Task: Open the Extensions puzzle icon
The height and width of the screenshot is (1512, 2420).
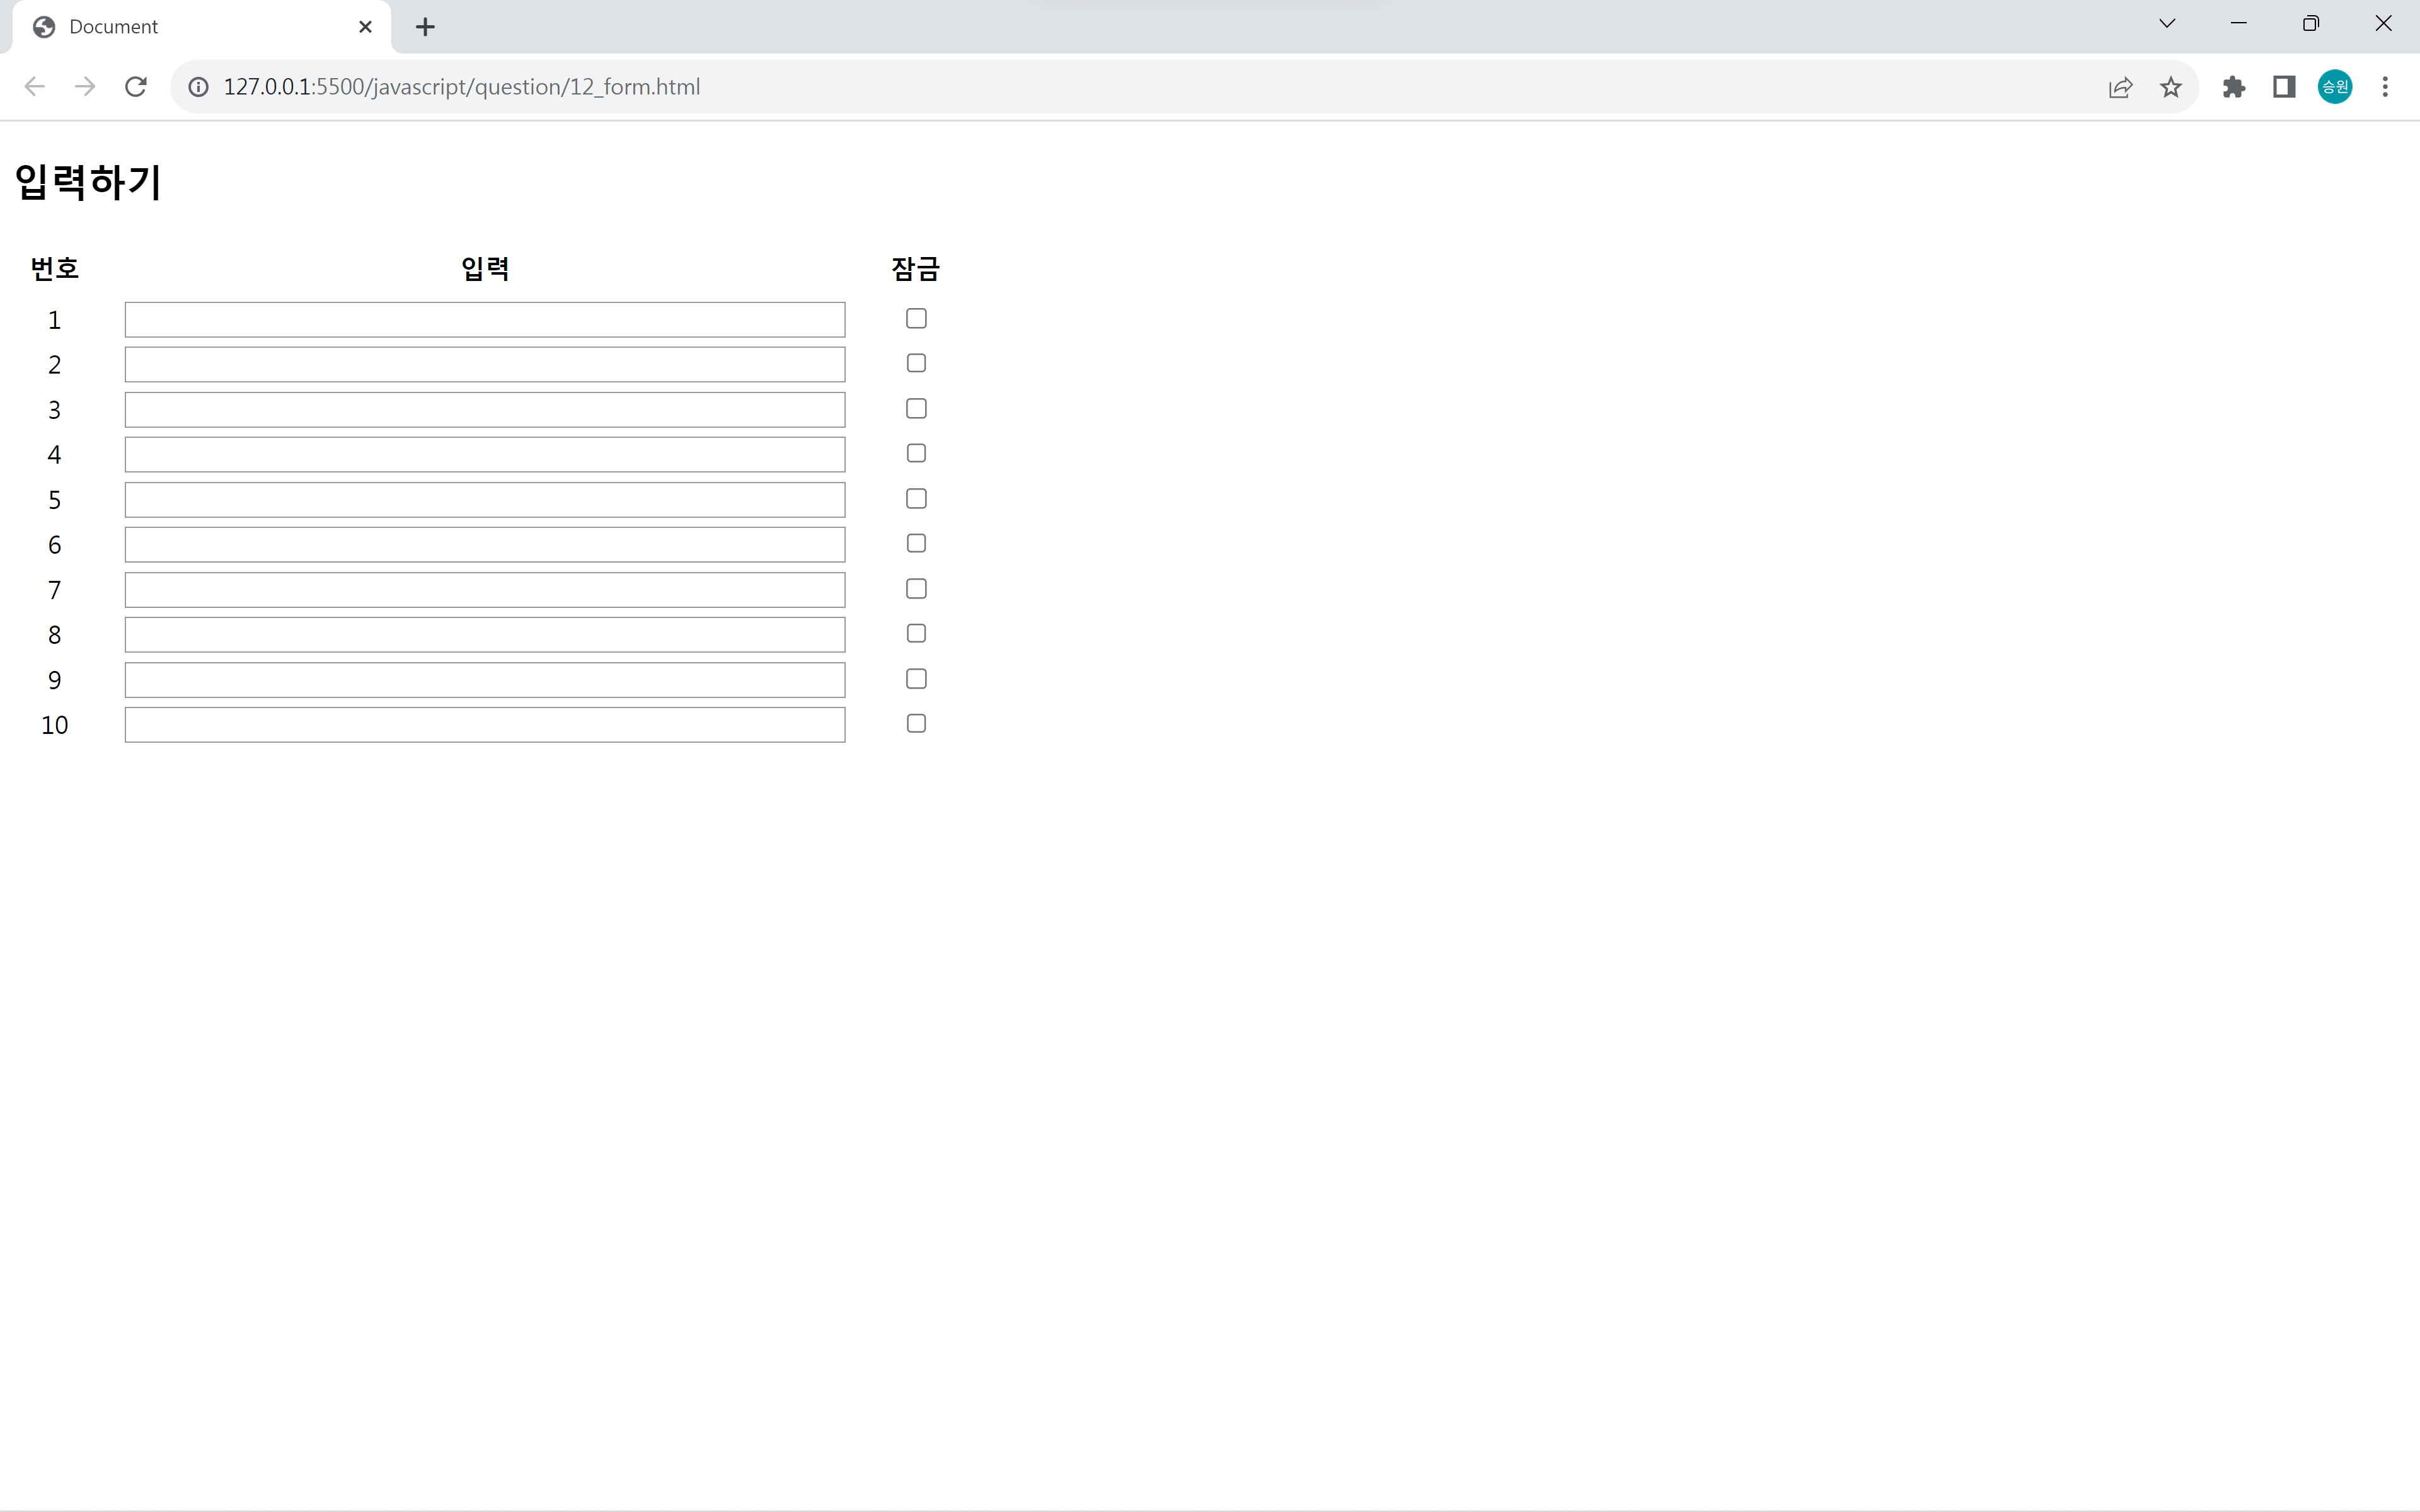Action: 2233,87
